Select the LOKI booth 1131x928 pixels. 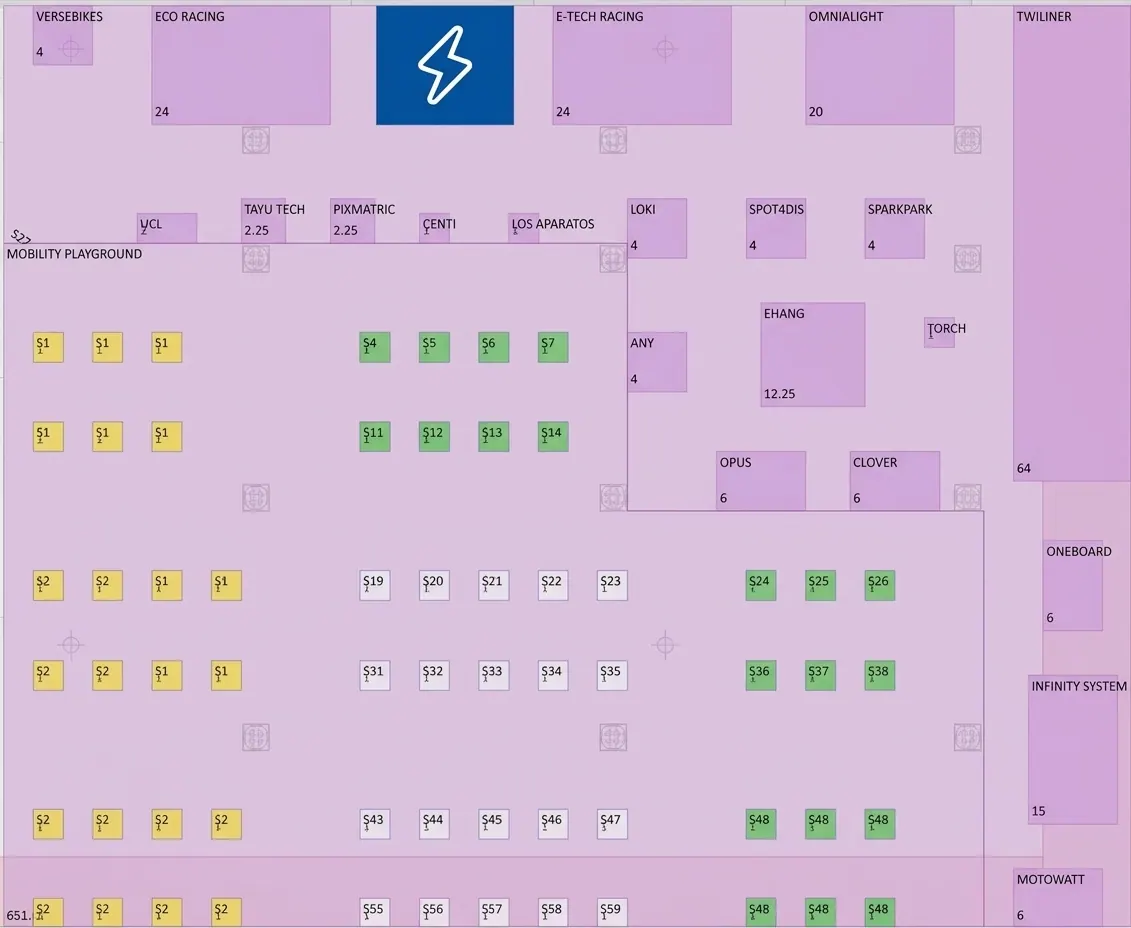(x=657, y=228)
